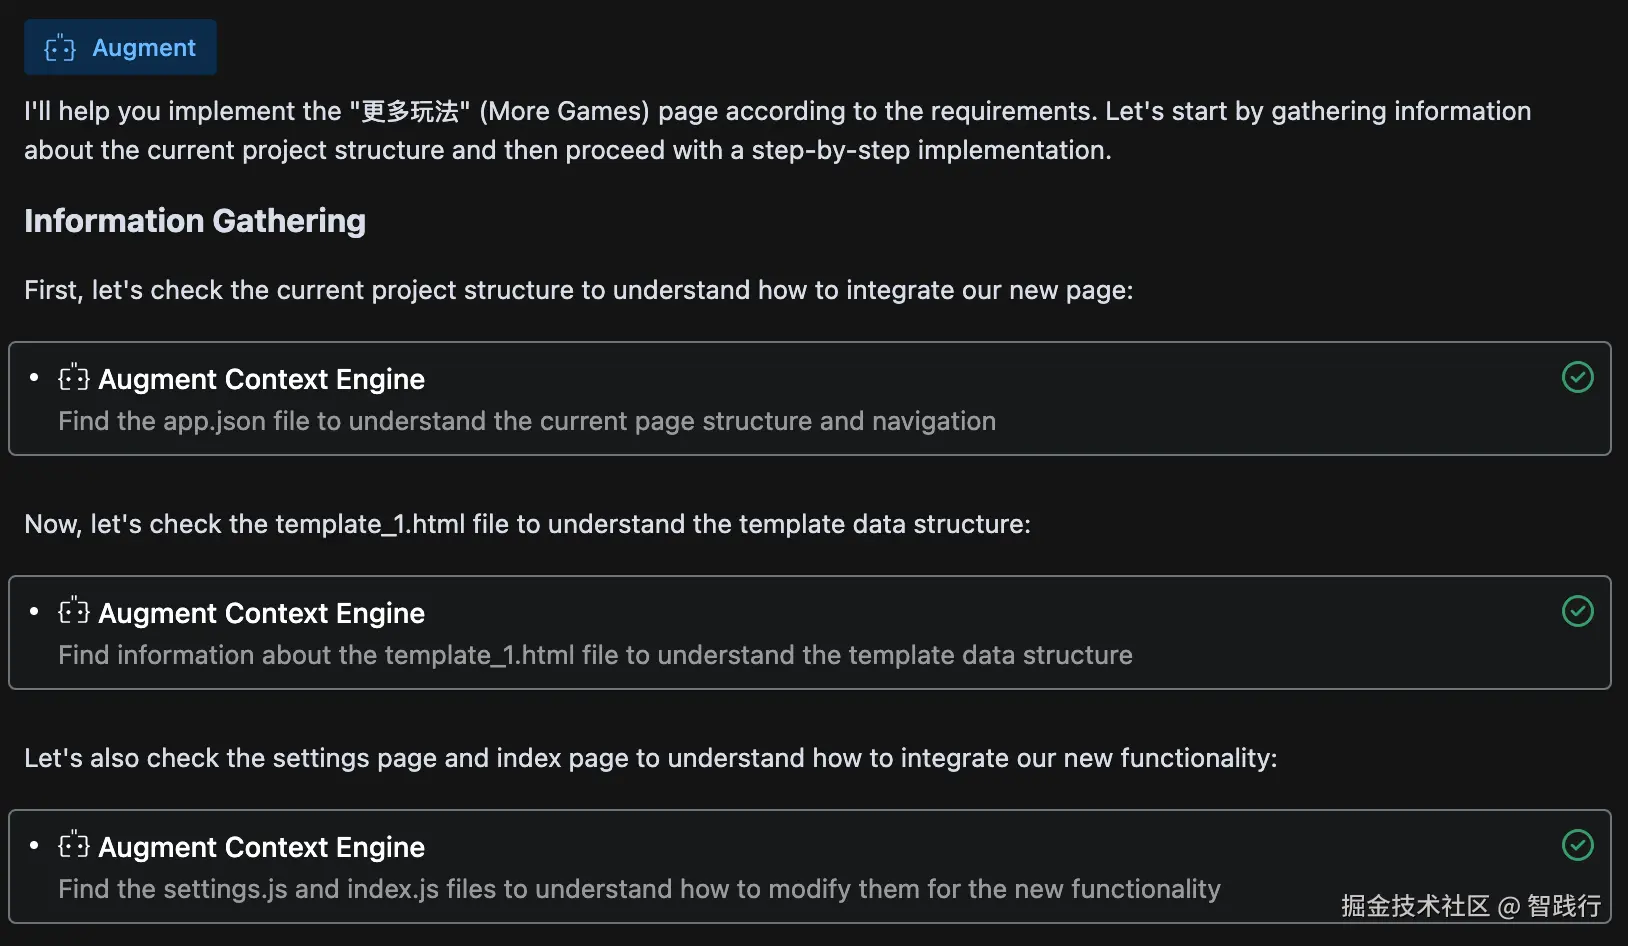This screenshot has height=946, width=1628.
Task: Click the Augment logo icon in top badge
Action: [60, 48]
